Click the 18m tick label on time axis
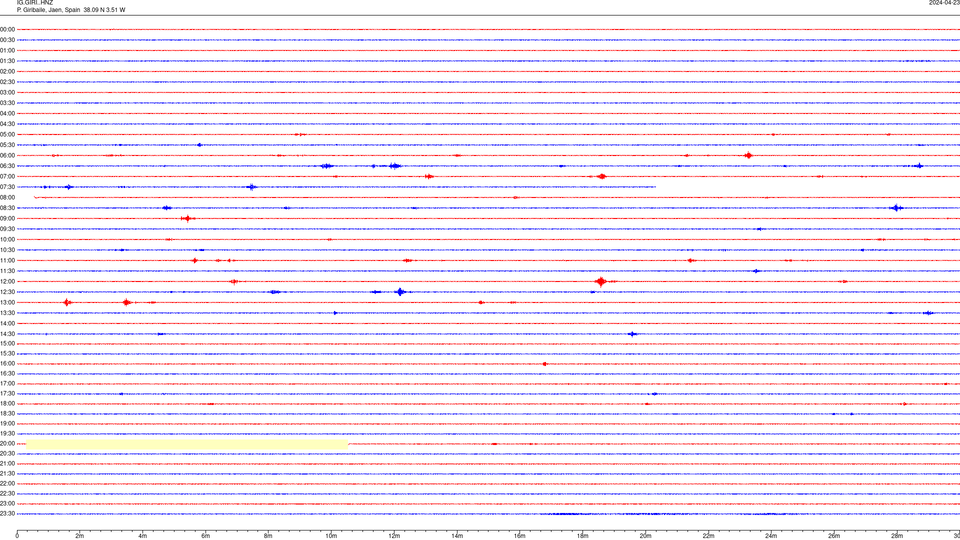This screenshot has width=960, height=540. [582, 536]
